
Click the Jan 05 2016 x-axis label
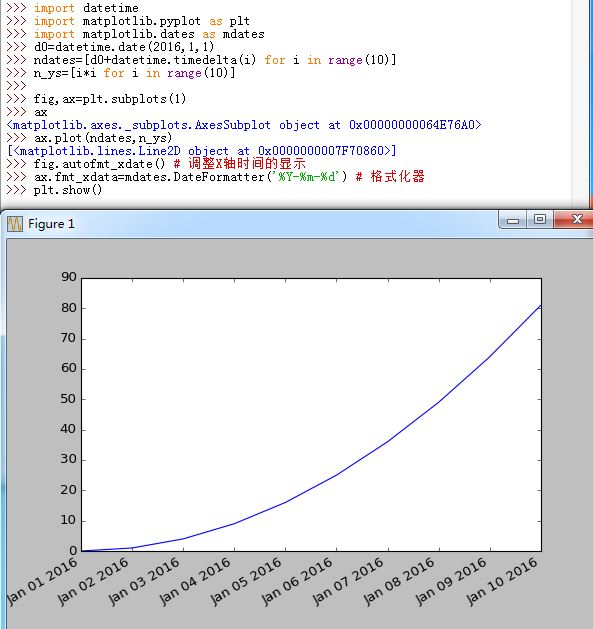[246, 581]
